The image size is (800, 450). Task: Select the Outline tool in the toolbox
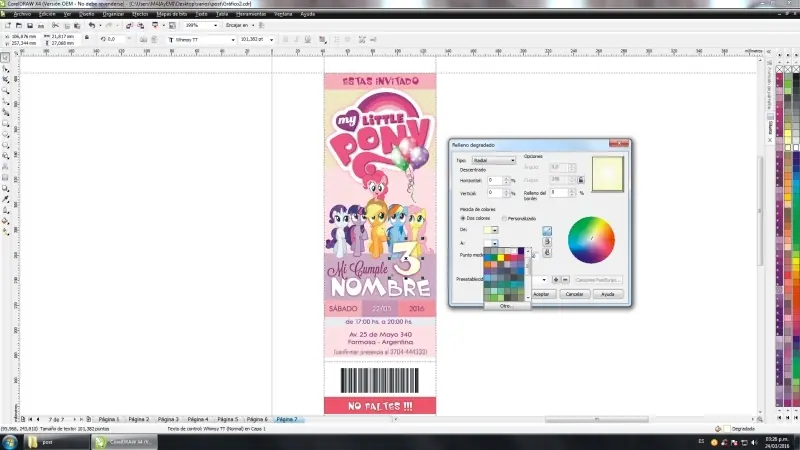6,210
